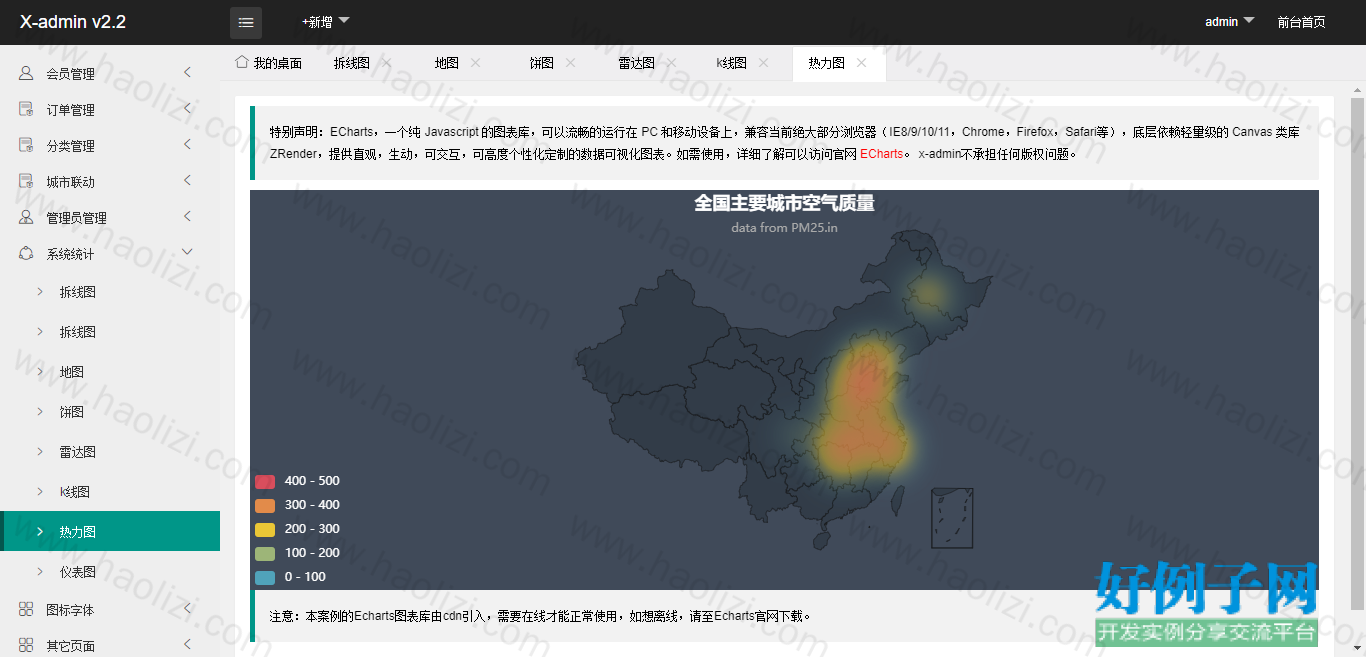Click the subtitle data from PM25.in
The width and height of the screenshot is (1366, 657).
[784, 227]
